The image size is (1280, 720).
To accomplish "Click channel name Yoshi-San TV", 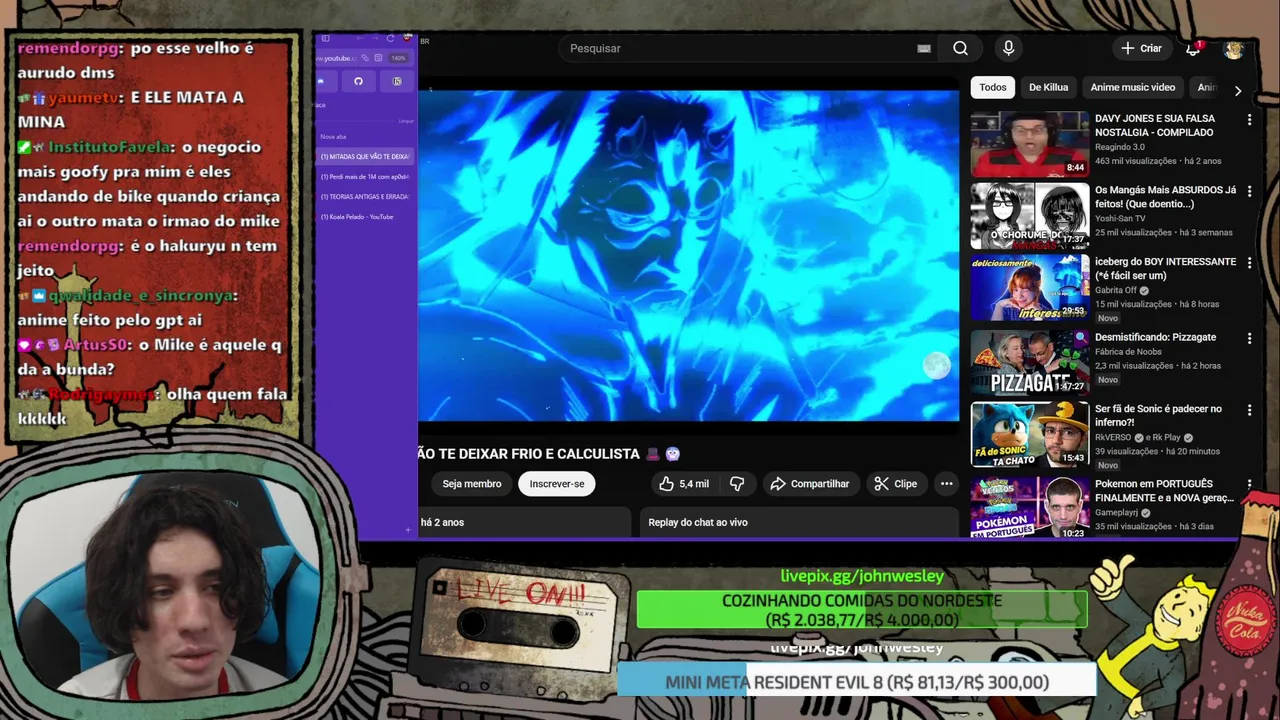I will point(1120,218).
